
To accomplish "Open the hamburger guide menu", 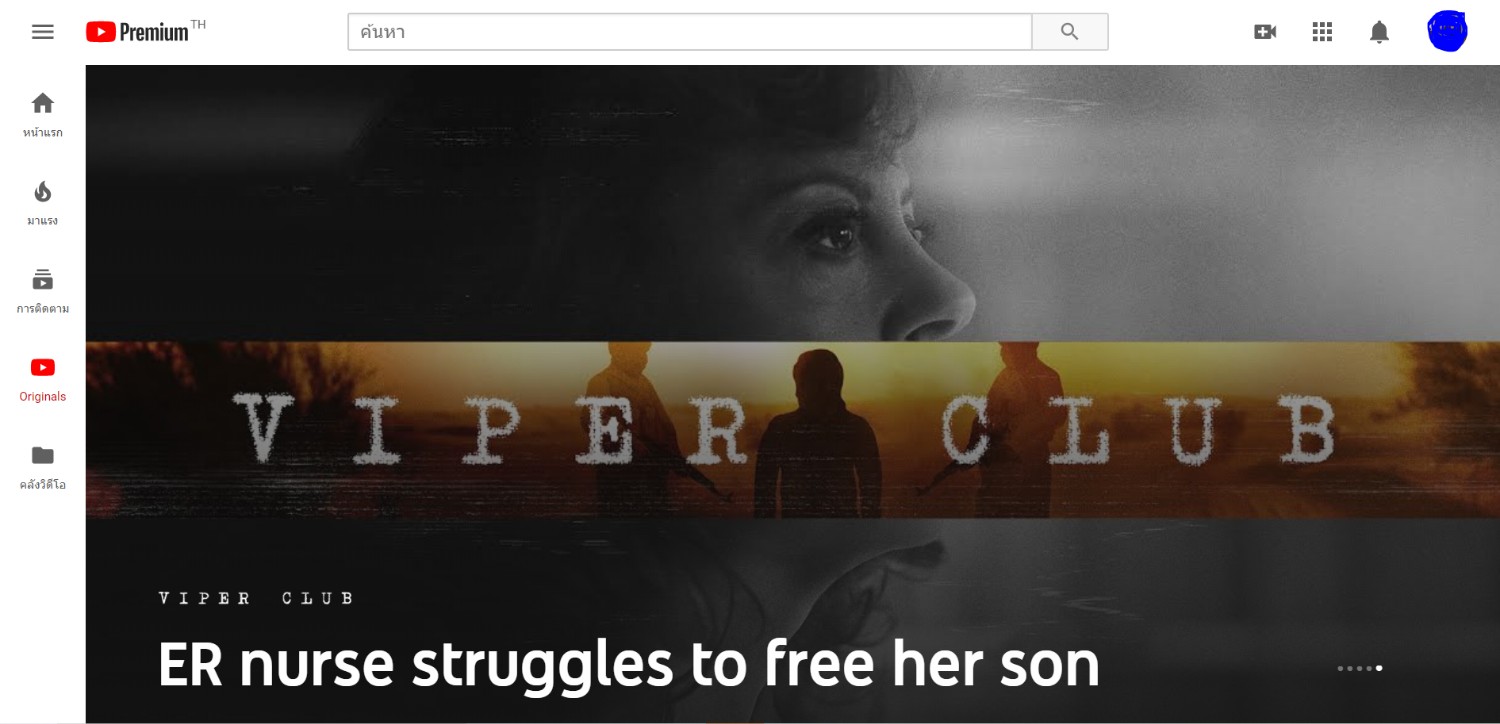I will (x=43, y=32).
